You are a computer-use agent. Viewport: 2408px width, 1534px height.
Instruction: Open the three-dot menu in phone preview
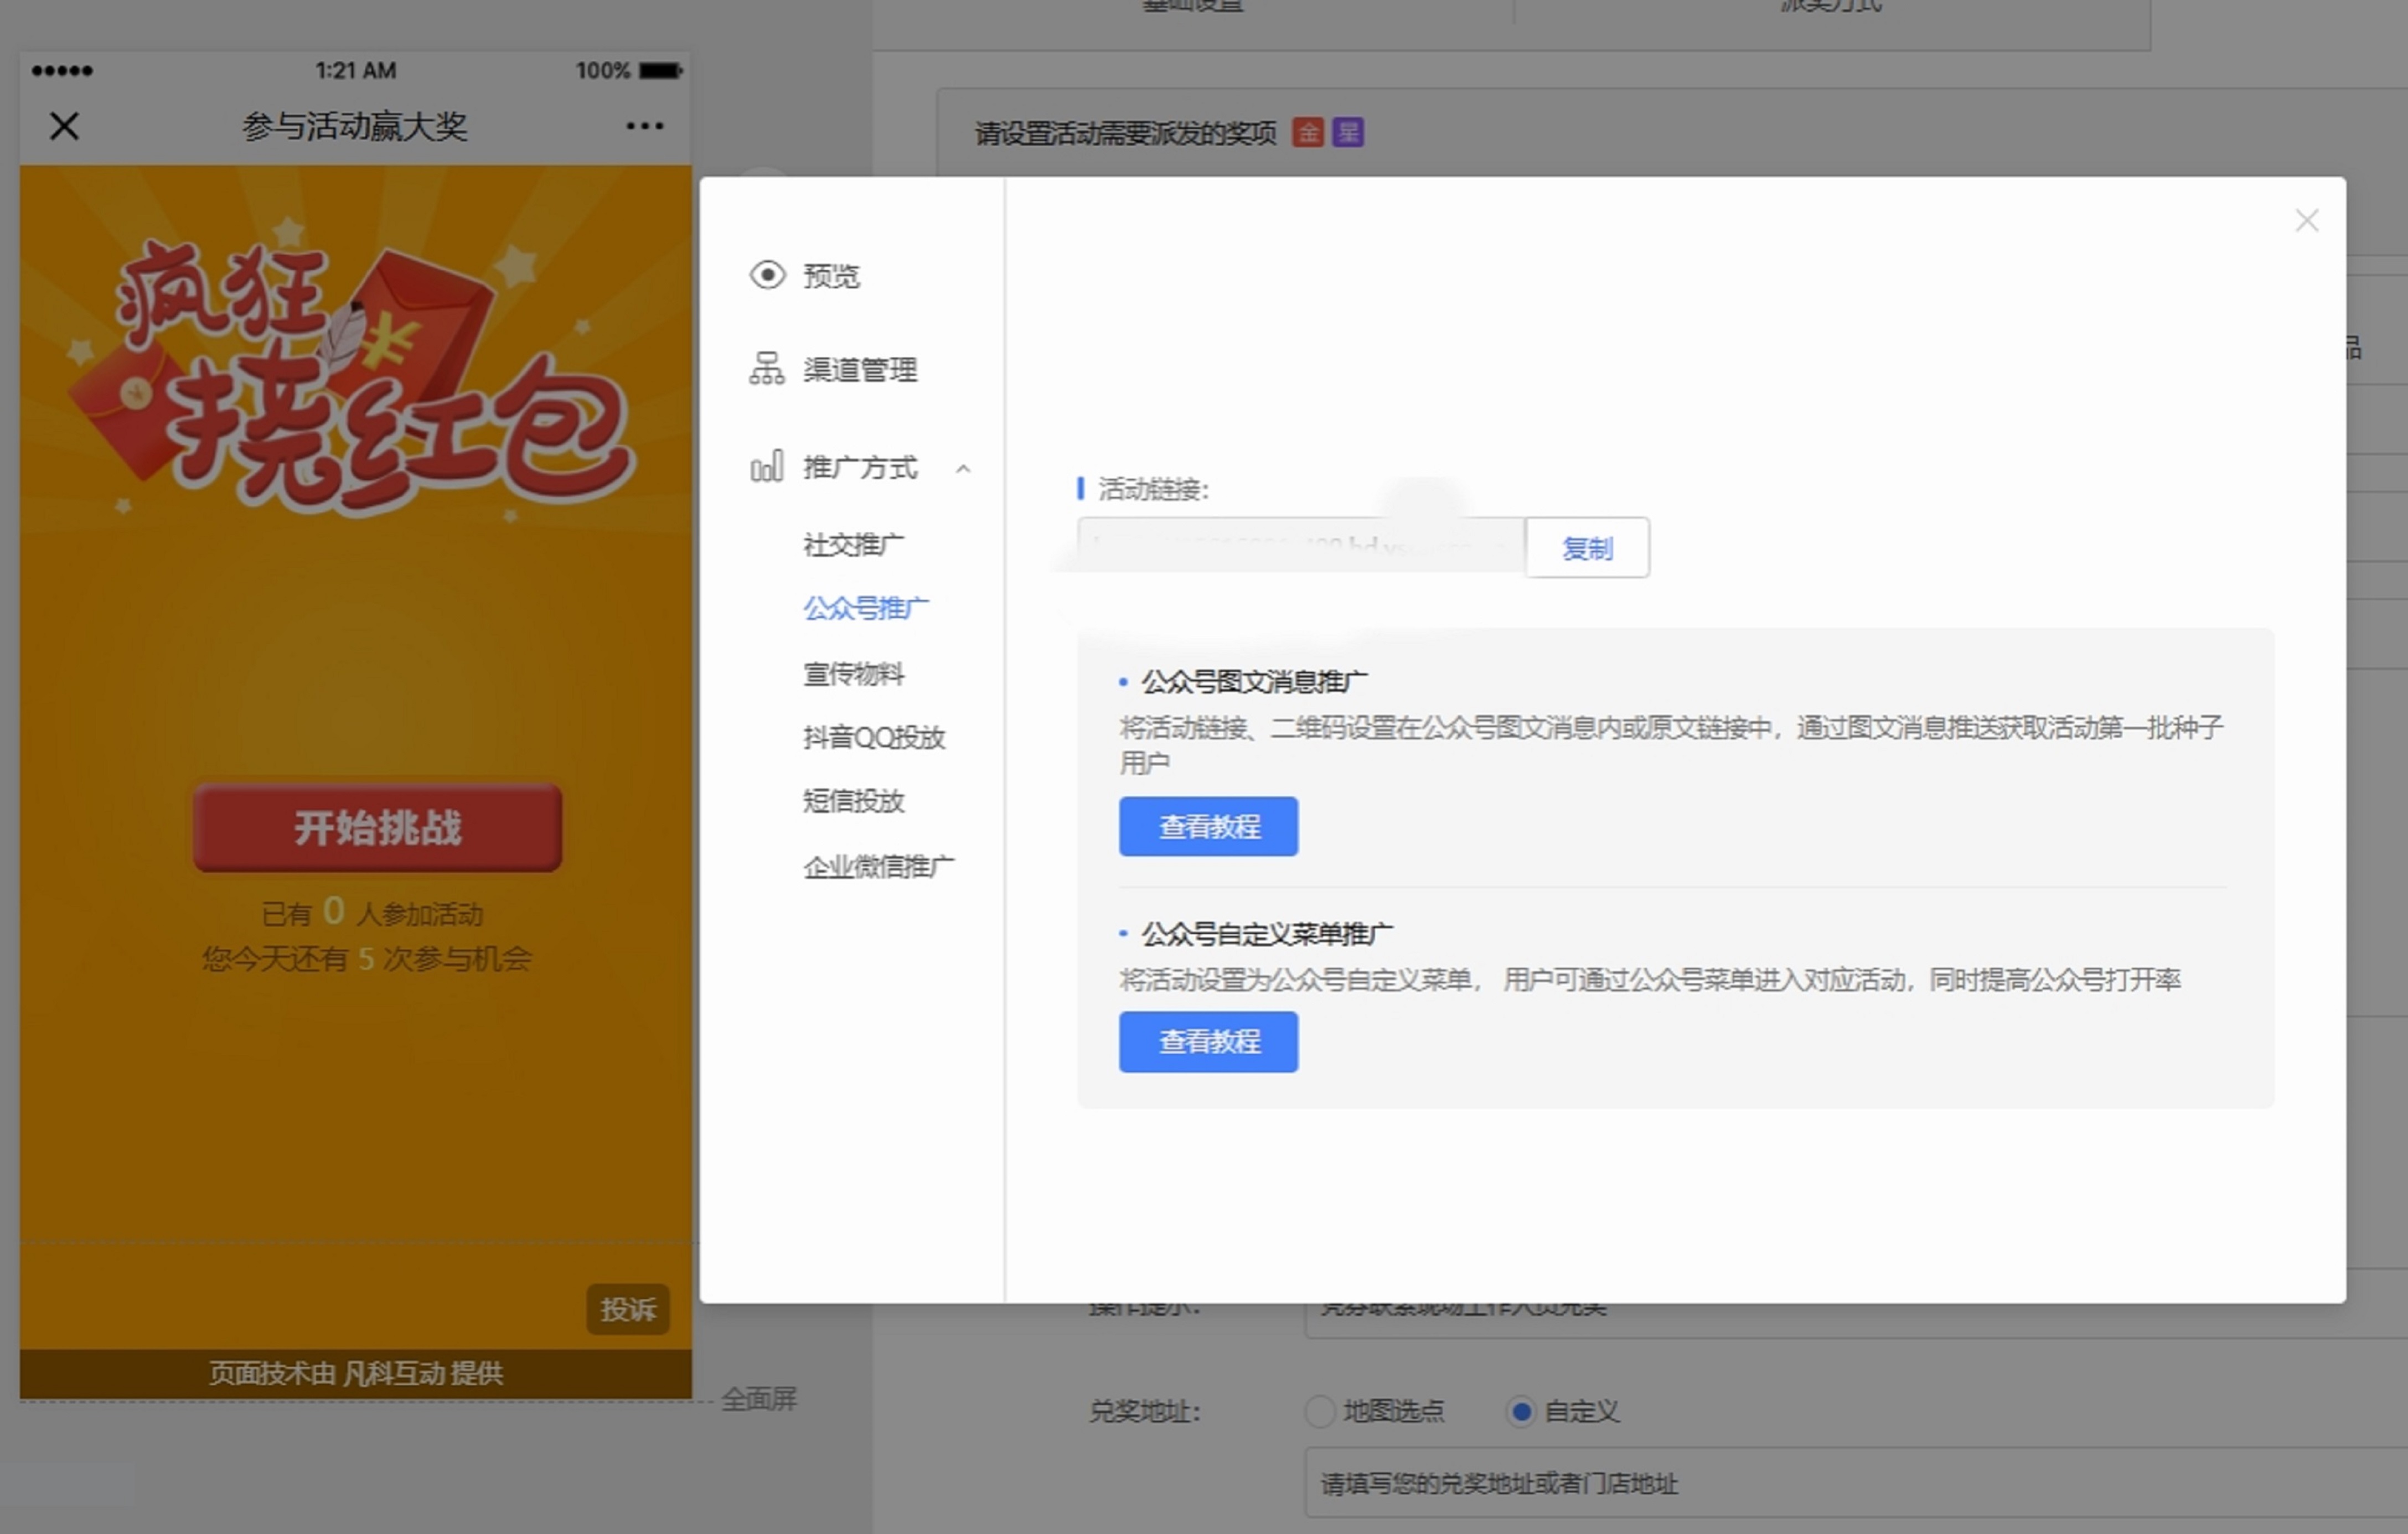pos(644,126)
